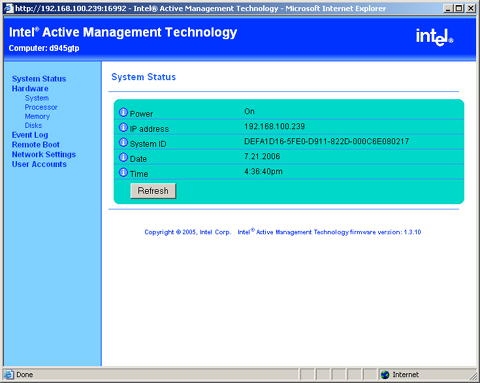This screenshot has width=480, height=383.
Task: Click the info icon beside IP address
Action: (123, 127)
